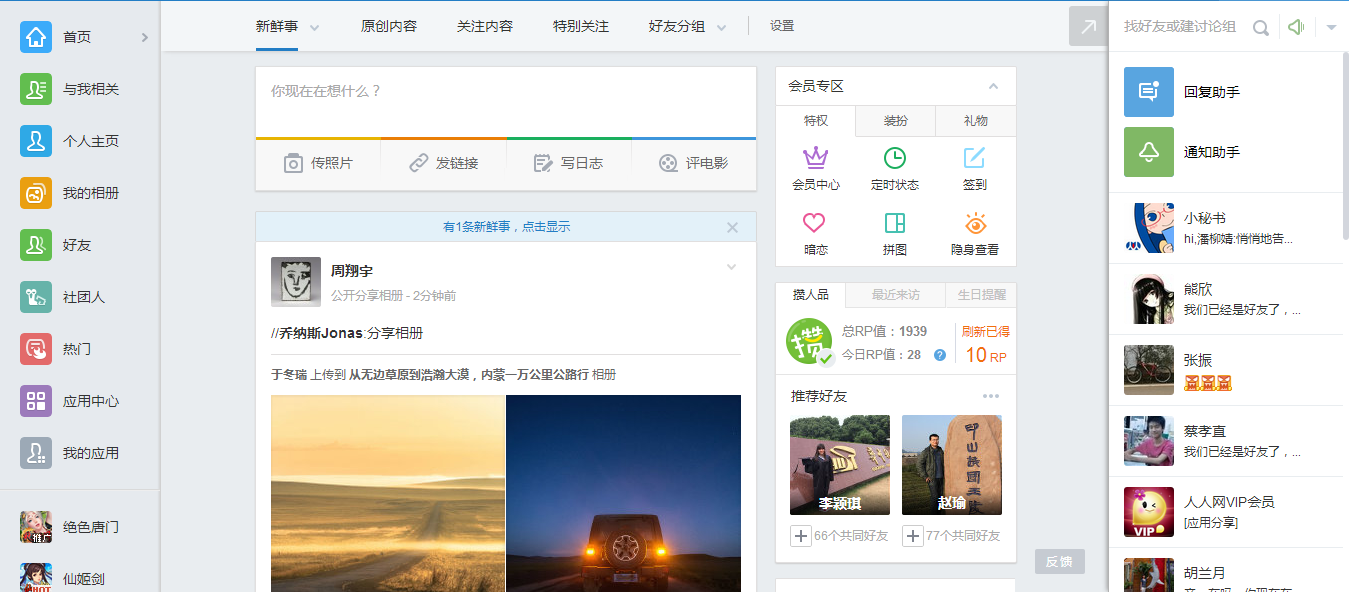The height and width of the screenshot is (592, 1349).
Task: Open chat with 熊欣
Action: point(1226,299)
